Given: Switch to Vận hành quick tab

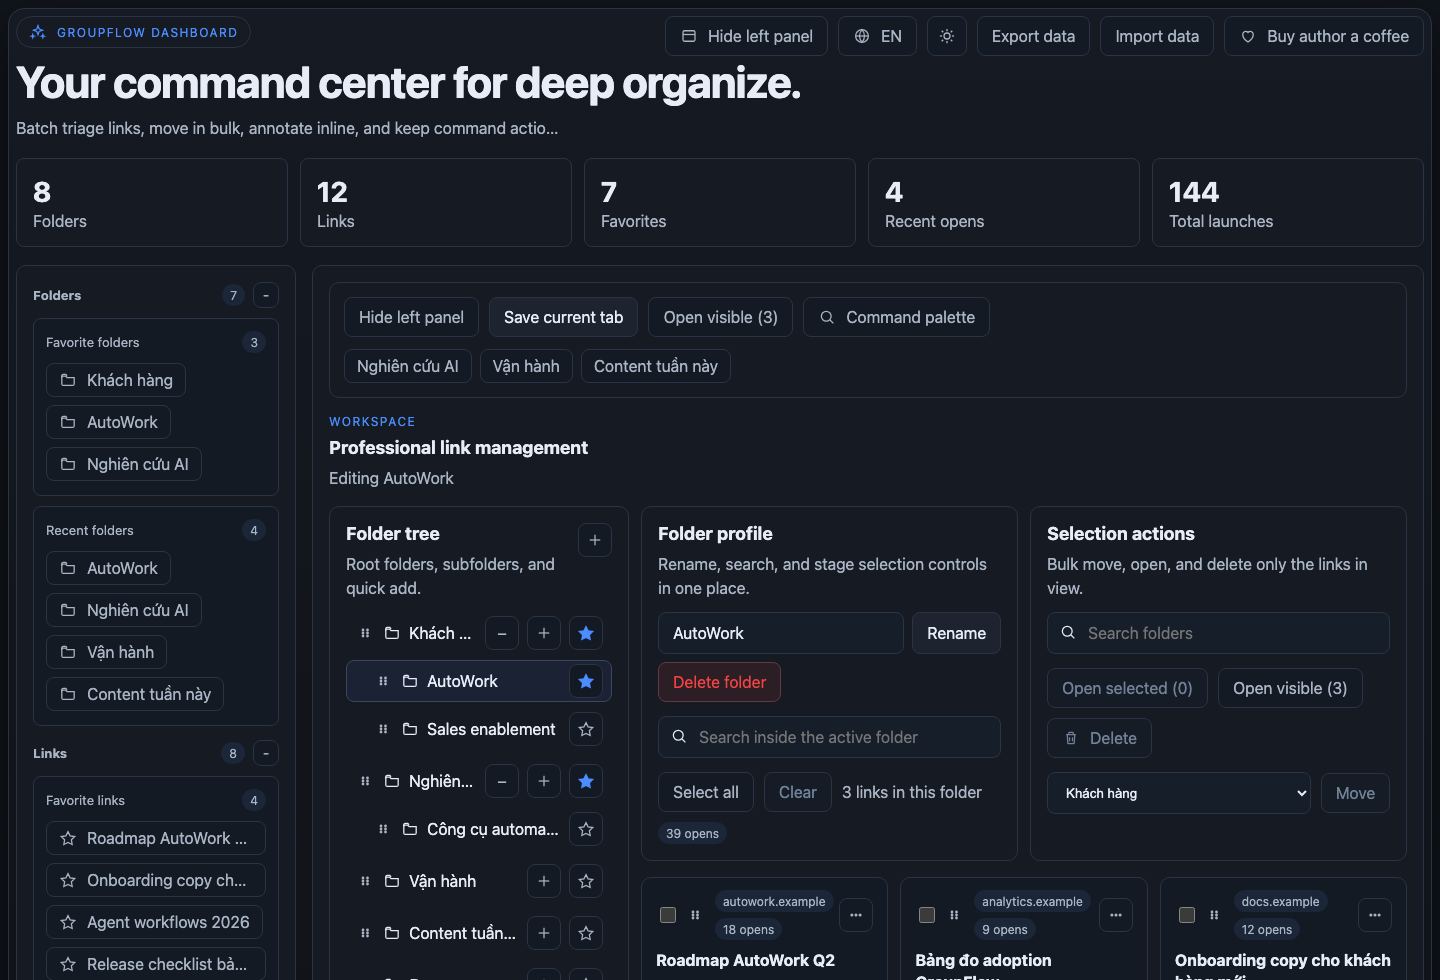Looking at the screenshot, I should (526, 366).
